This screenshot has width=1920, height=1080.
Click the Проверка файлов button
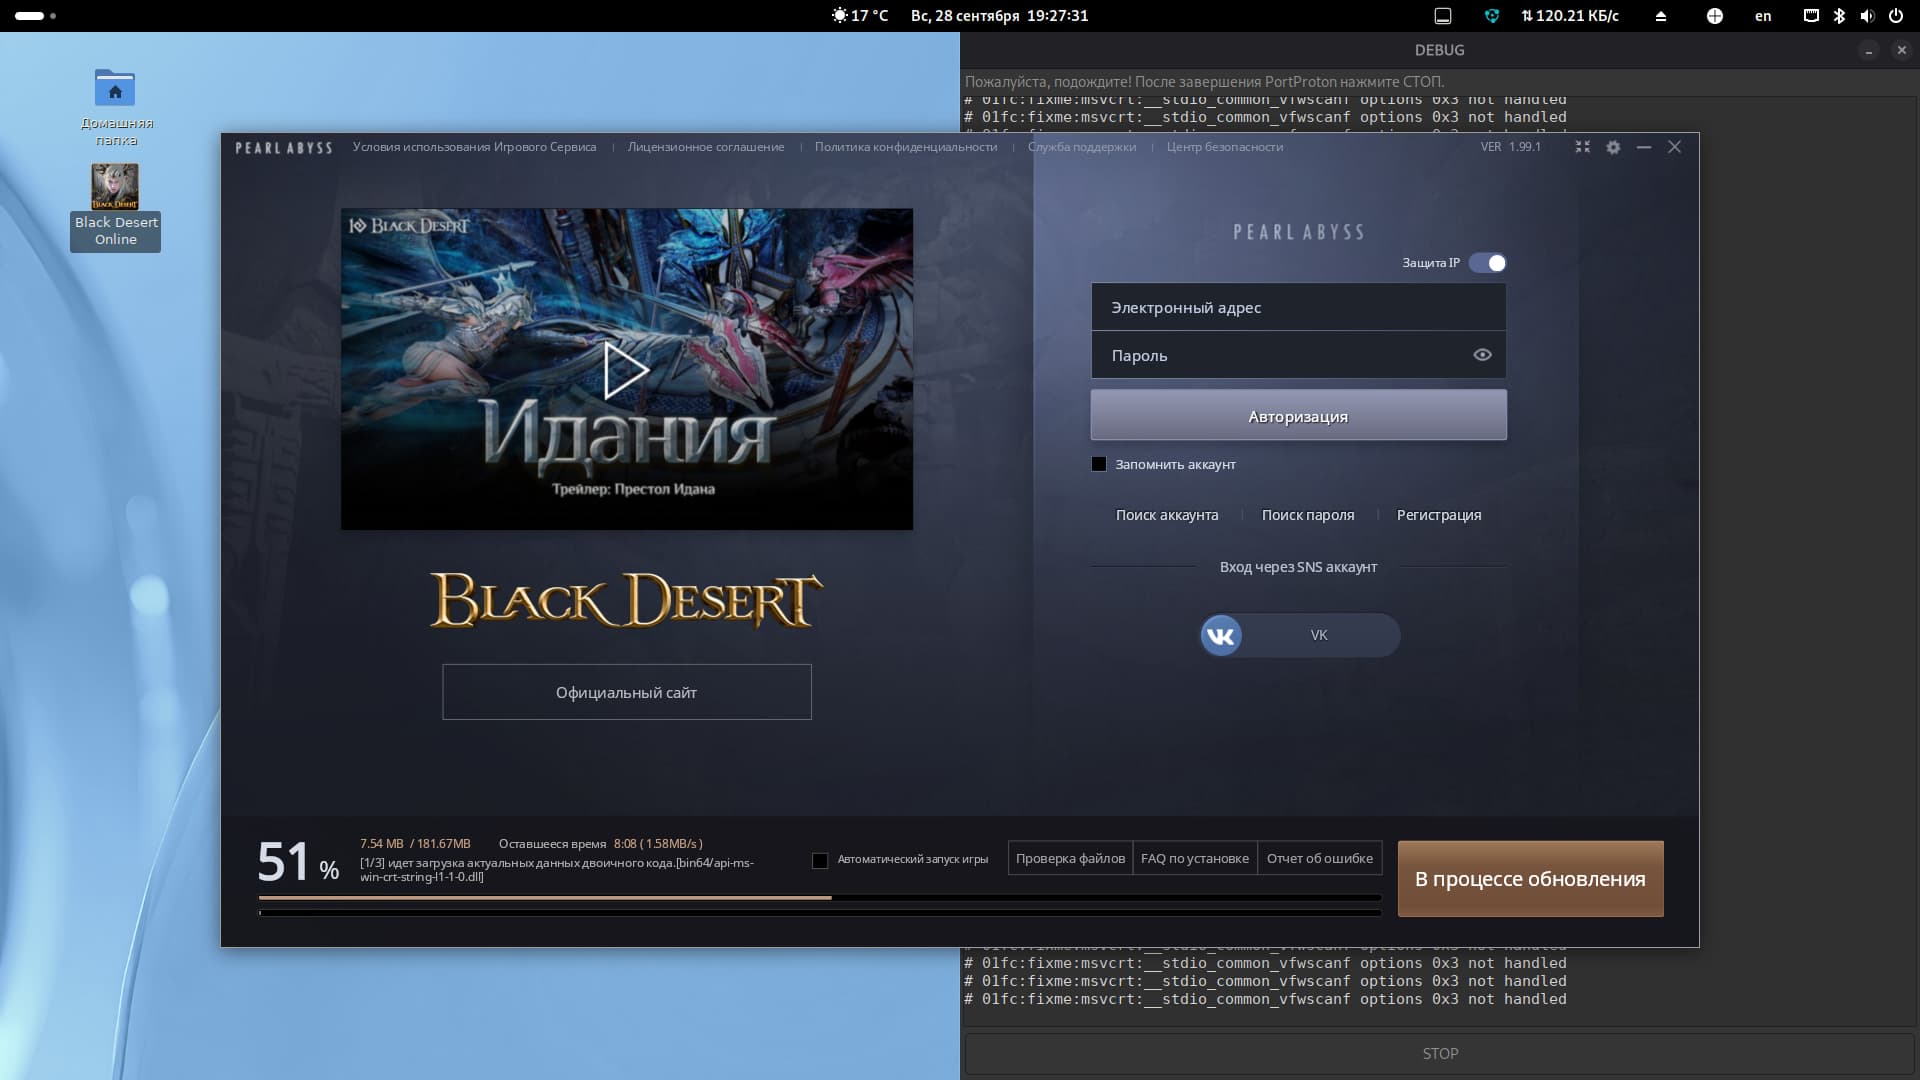pyautogui.click(x=1070, y=858)
